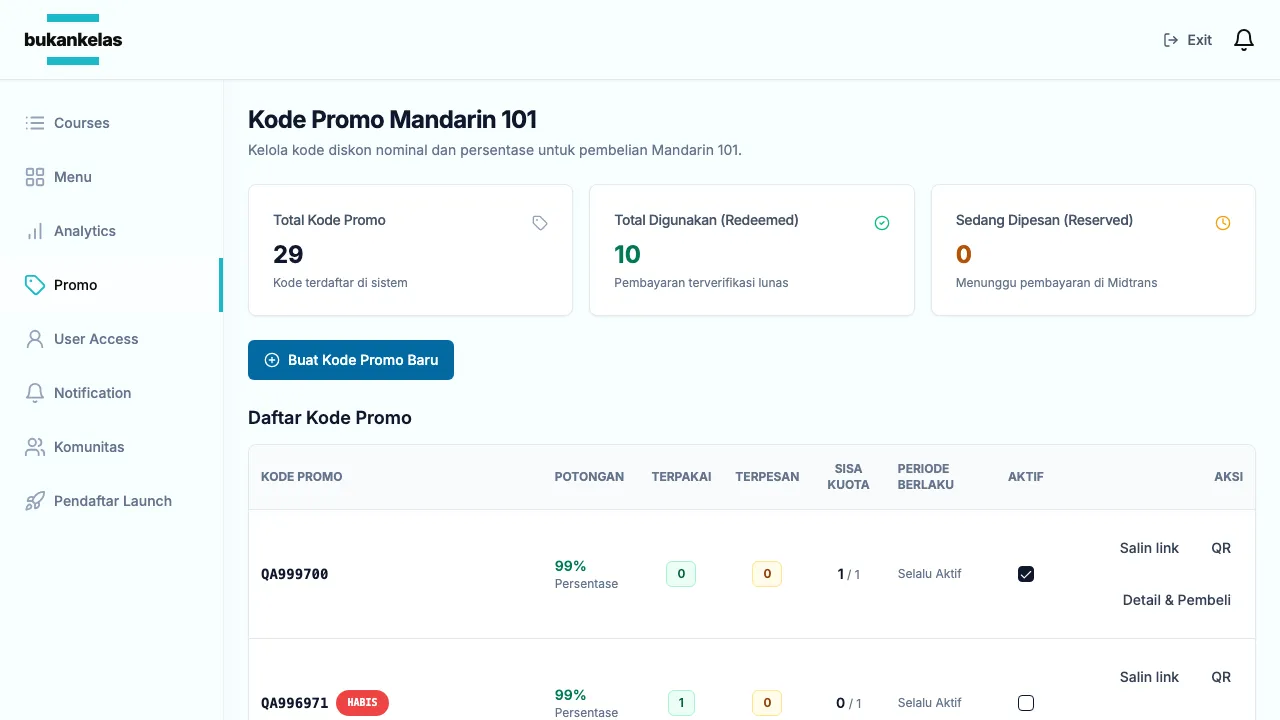Click the POTONGAN column header
This screenshot has height=720, width=1280.
pos(589,477)
